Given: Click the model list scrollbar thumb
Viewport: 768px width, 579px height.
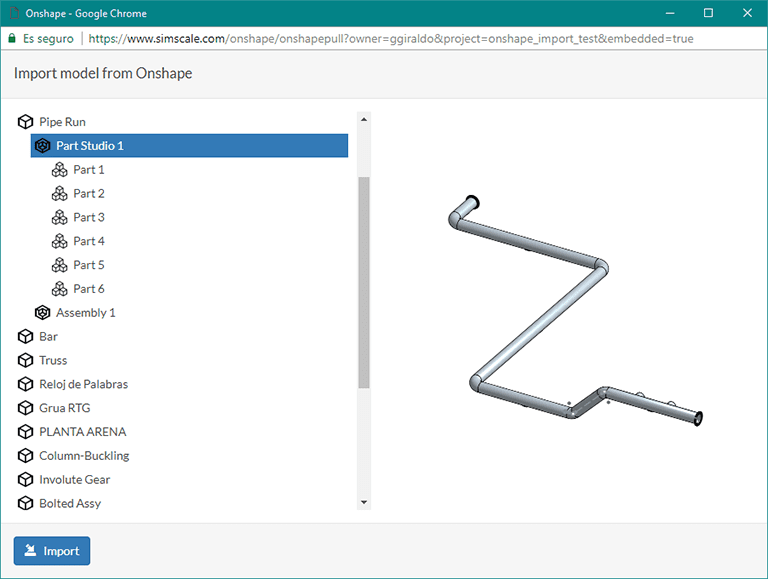Looking at the screenshot, I should [364, 283].
